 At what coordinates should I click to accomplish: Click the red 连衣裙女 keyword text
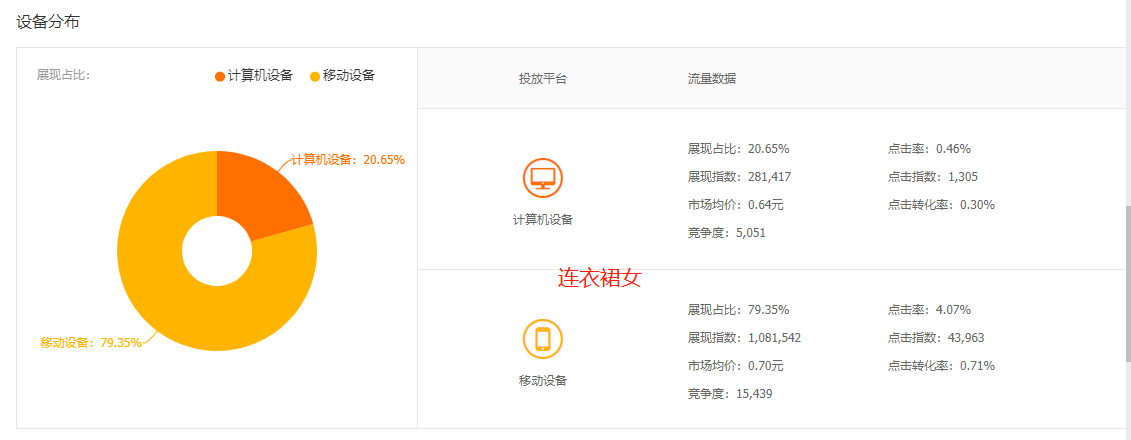point(599,279)
